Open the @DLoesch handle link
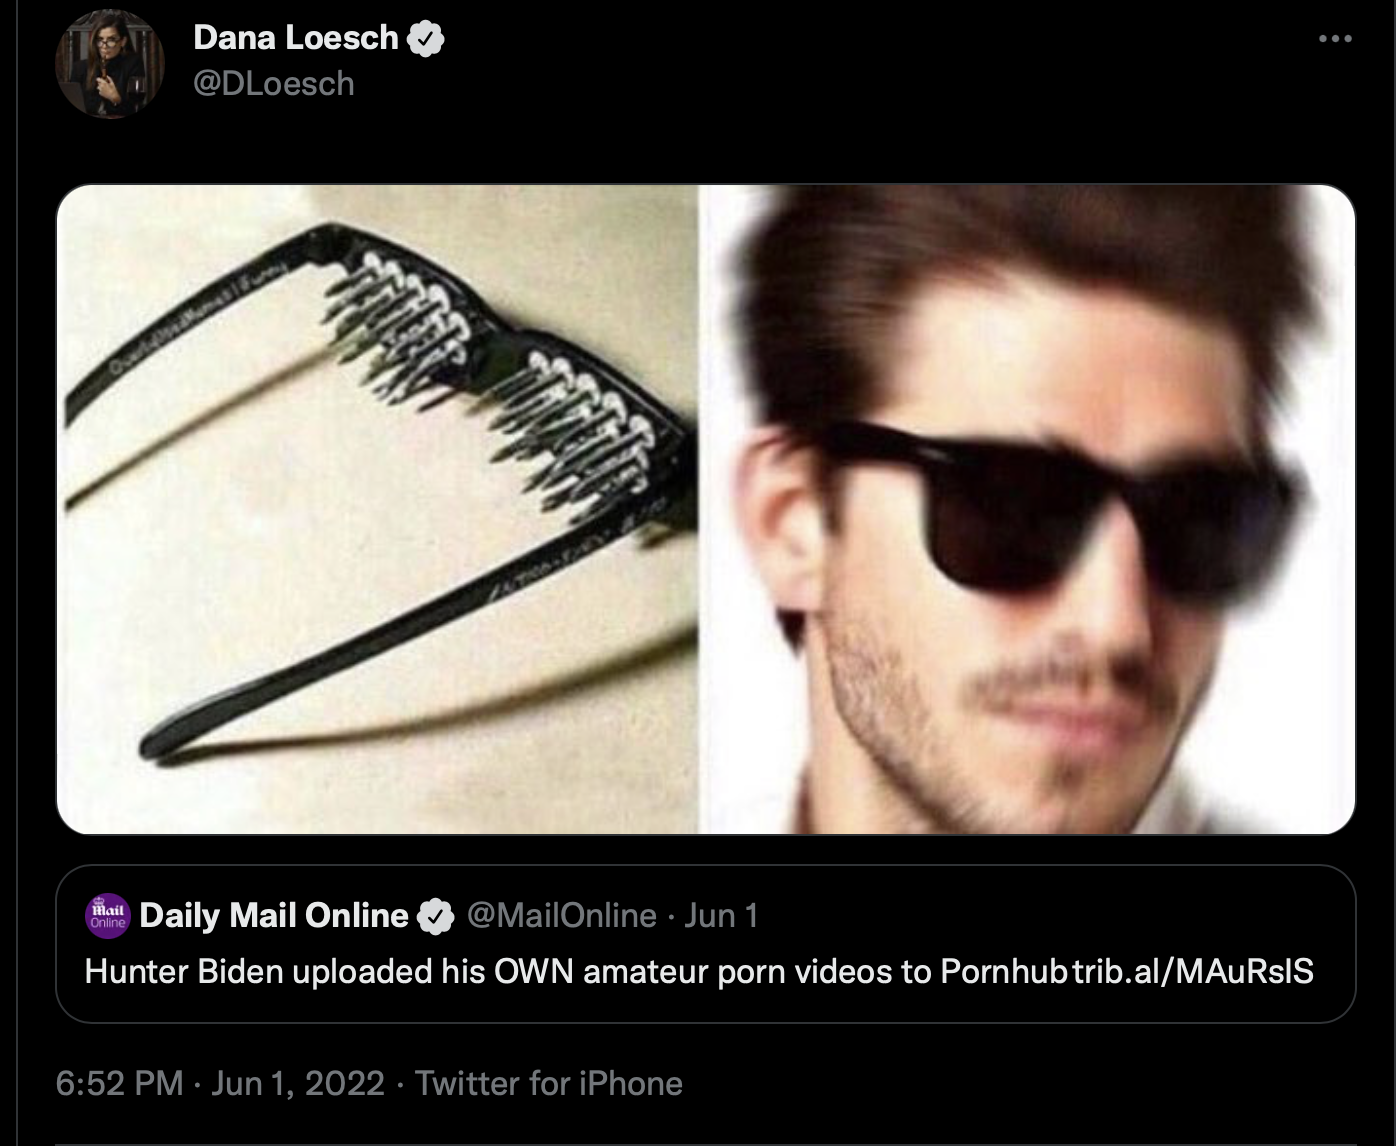This screenshot has height=1146, width=1396. point(273,84)
